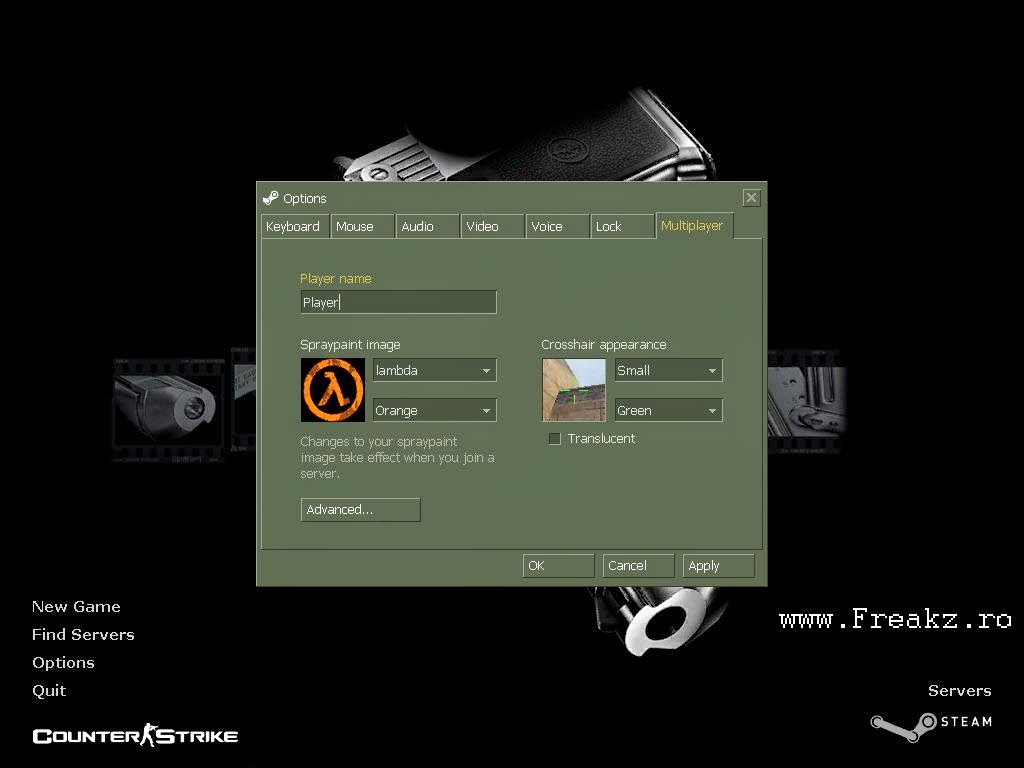Switch to the Keyboard tab

click(x=295, y=227)
